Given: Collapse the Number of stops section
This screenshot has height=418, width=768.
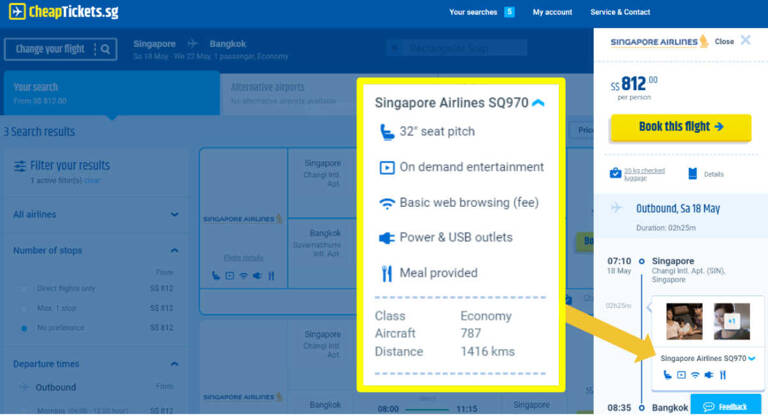Looking at the screenshot, I should pos(174,250).
